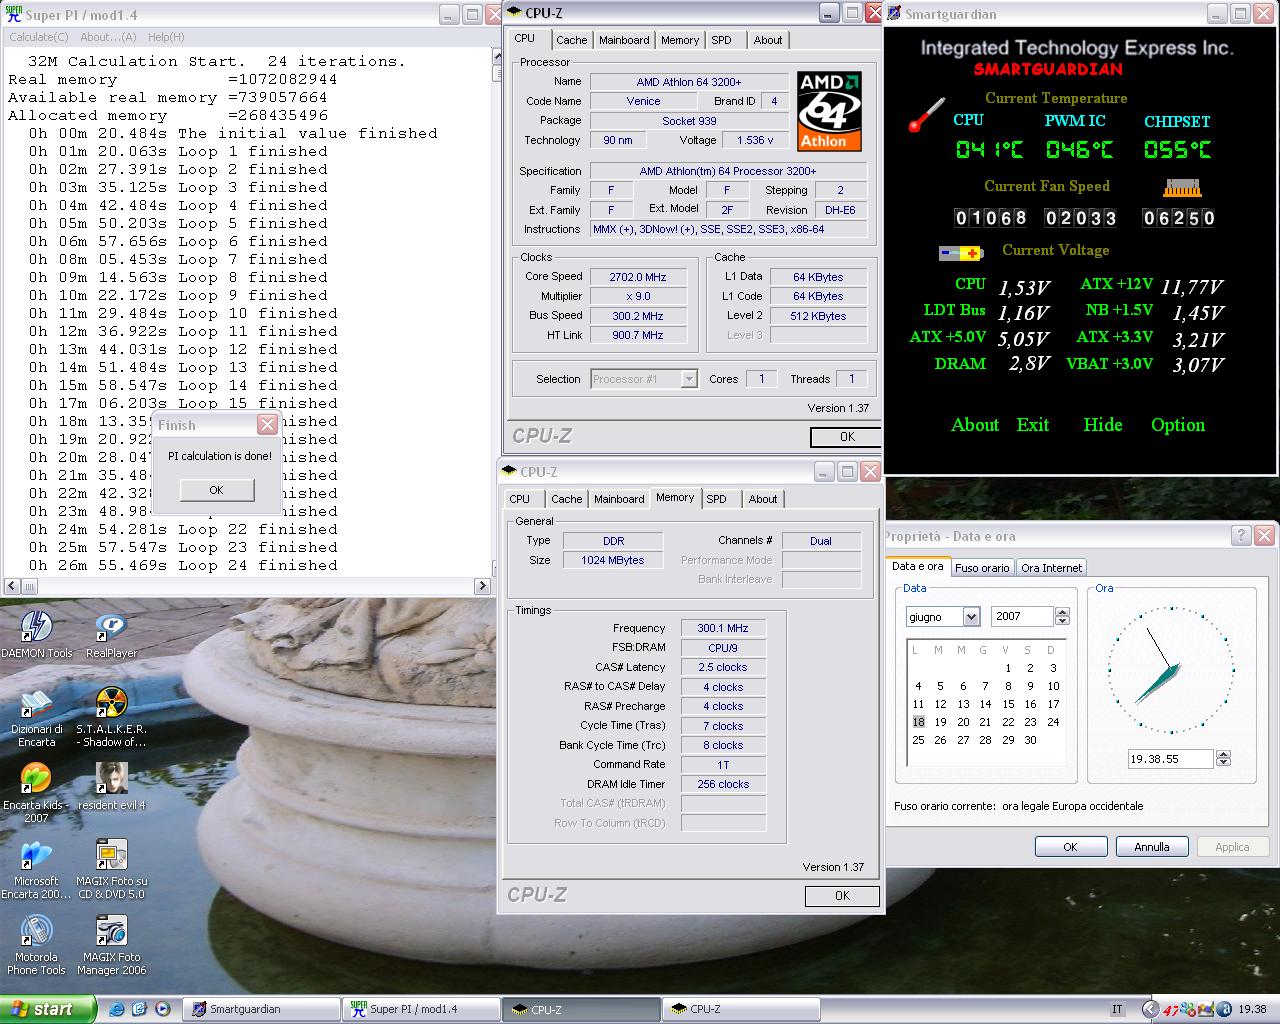Viewport: 1280px width, 1024px height.
Task: Open RealPlayer desktop shortcut
Action: (x=111, y=634)
